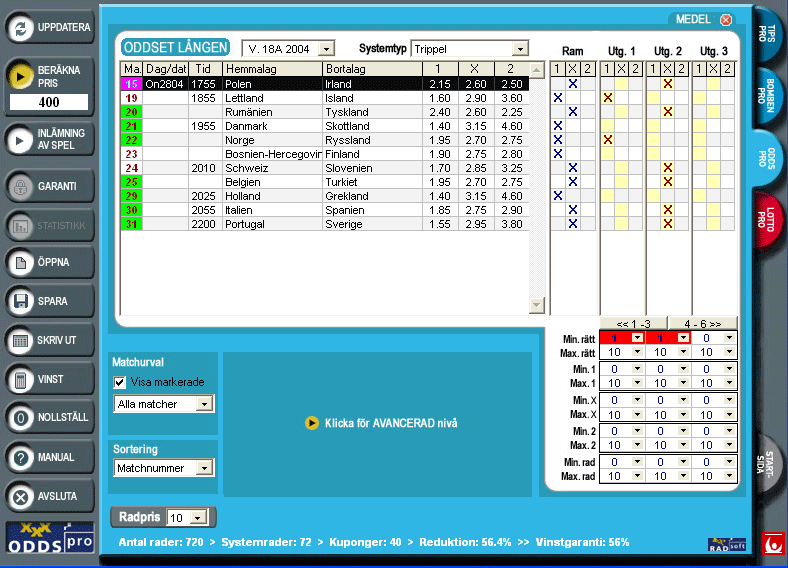Uncheck the Visa markerade checkbox
Screen dimensions: 788x568
point(120,382)
